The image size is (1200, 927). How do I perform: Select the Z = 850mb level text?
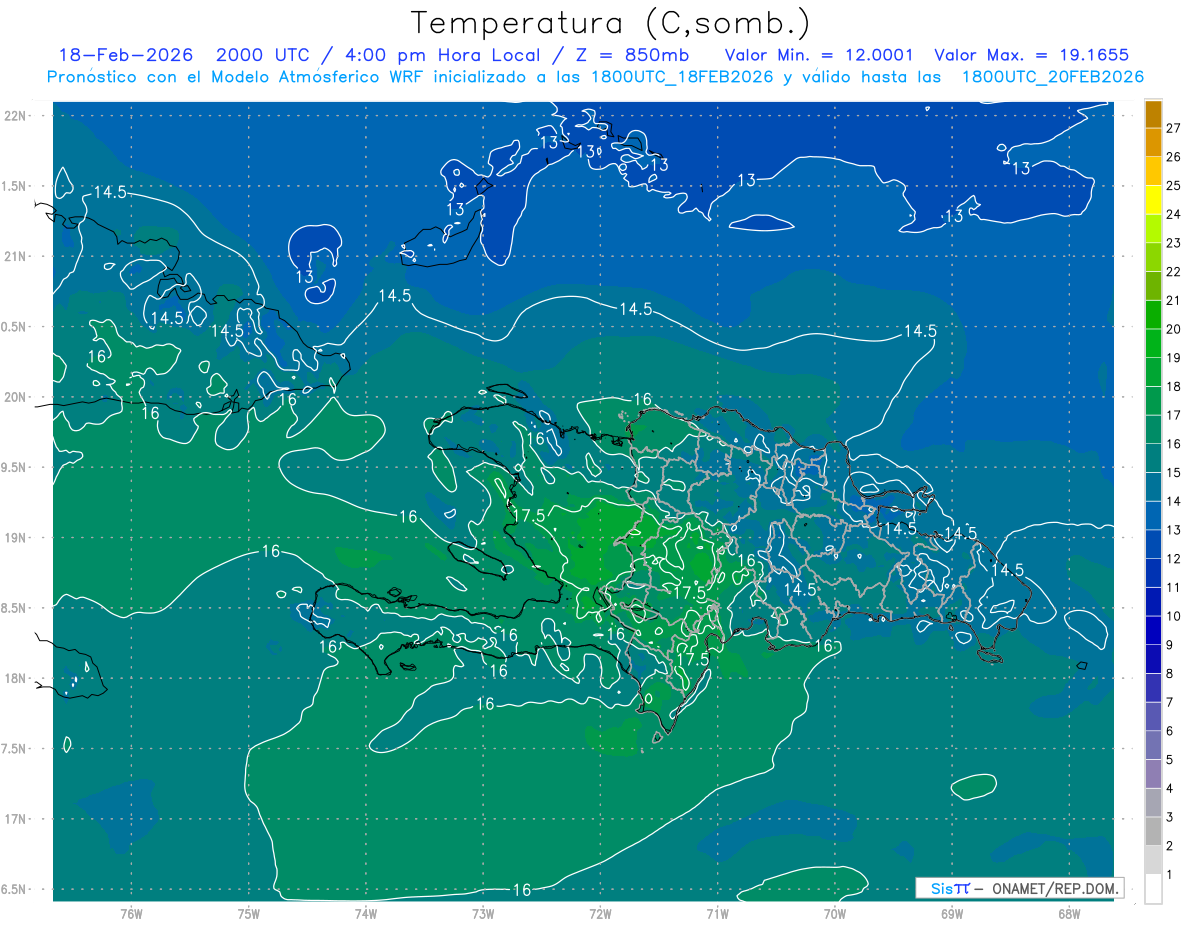click(638, 55)
